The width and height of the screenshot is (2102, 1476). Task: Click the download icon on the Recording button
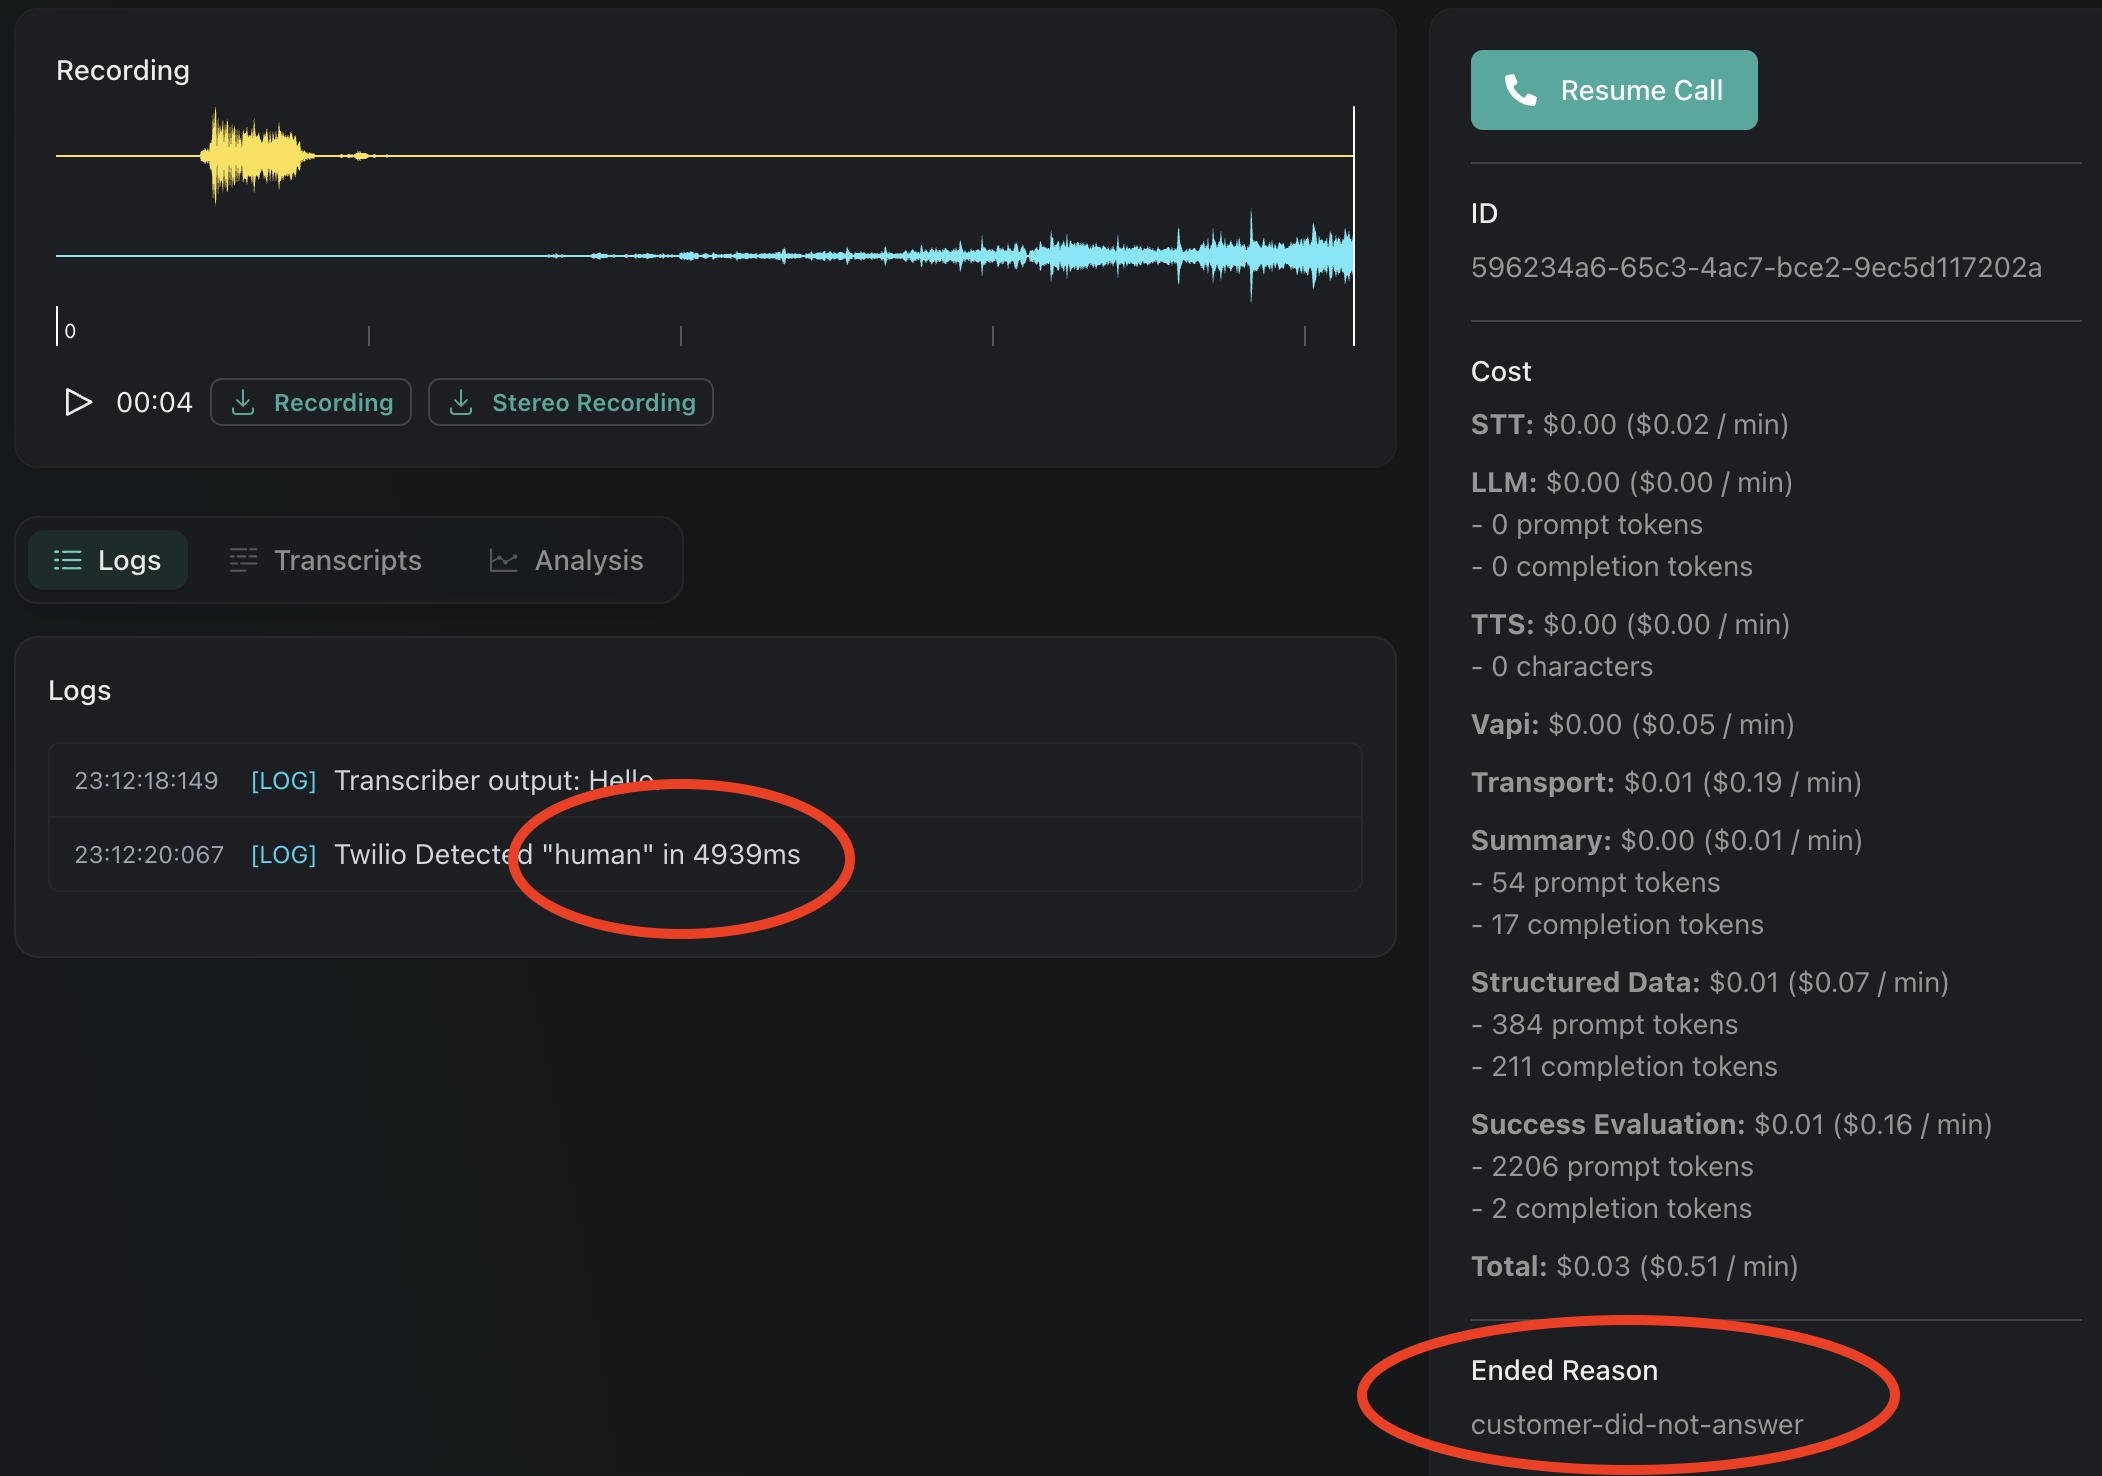(x=245, y=402)
